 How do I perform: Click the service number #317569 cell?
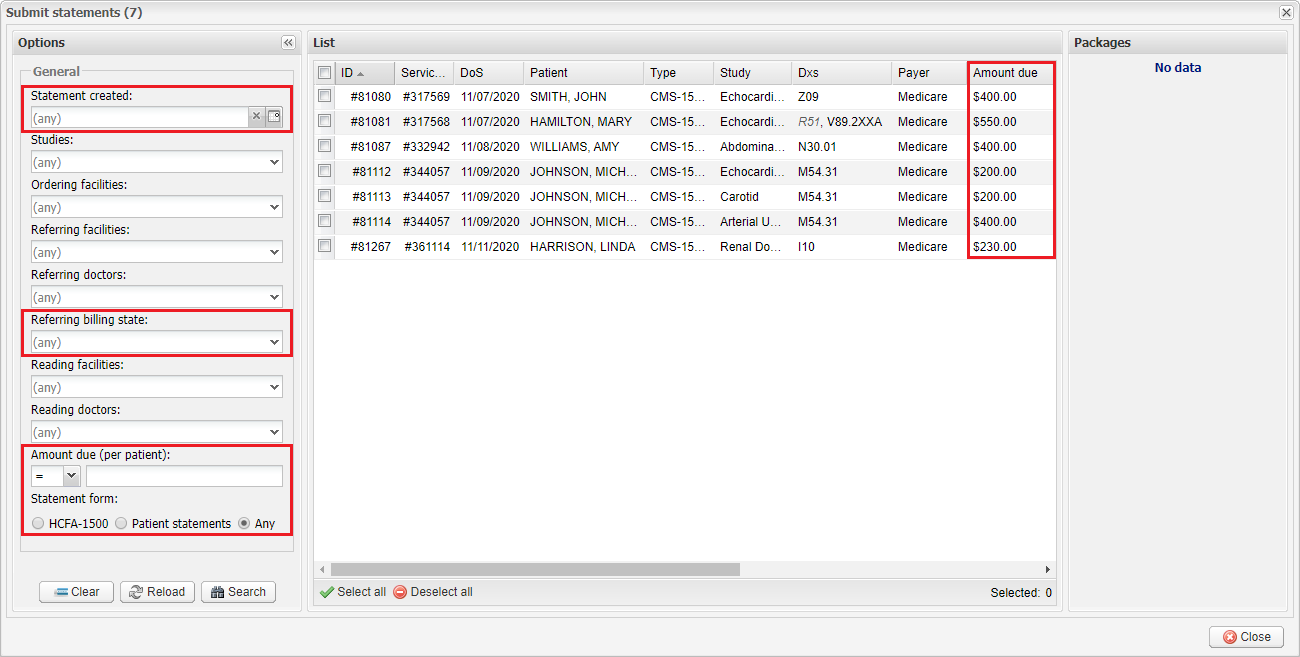[x=425, y=96]
